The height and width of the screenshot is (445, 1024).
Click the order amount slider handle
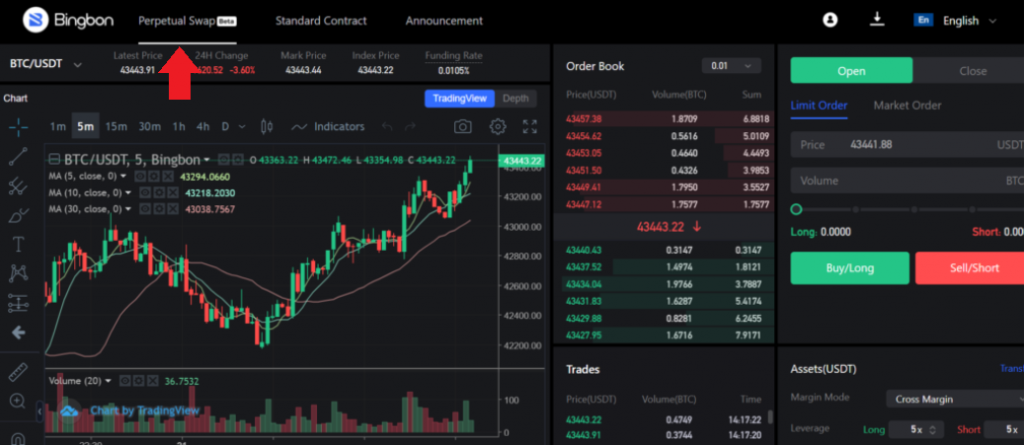(x=796, y=210)
